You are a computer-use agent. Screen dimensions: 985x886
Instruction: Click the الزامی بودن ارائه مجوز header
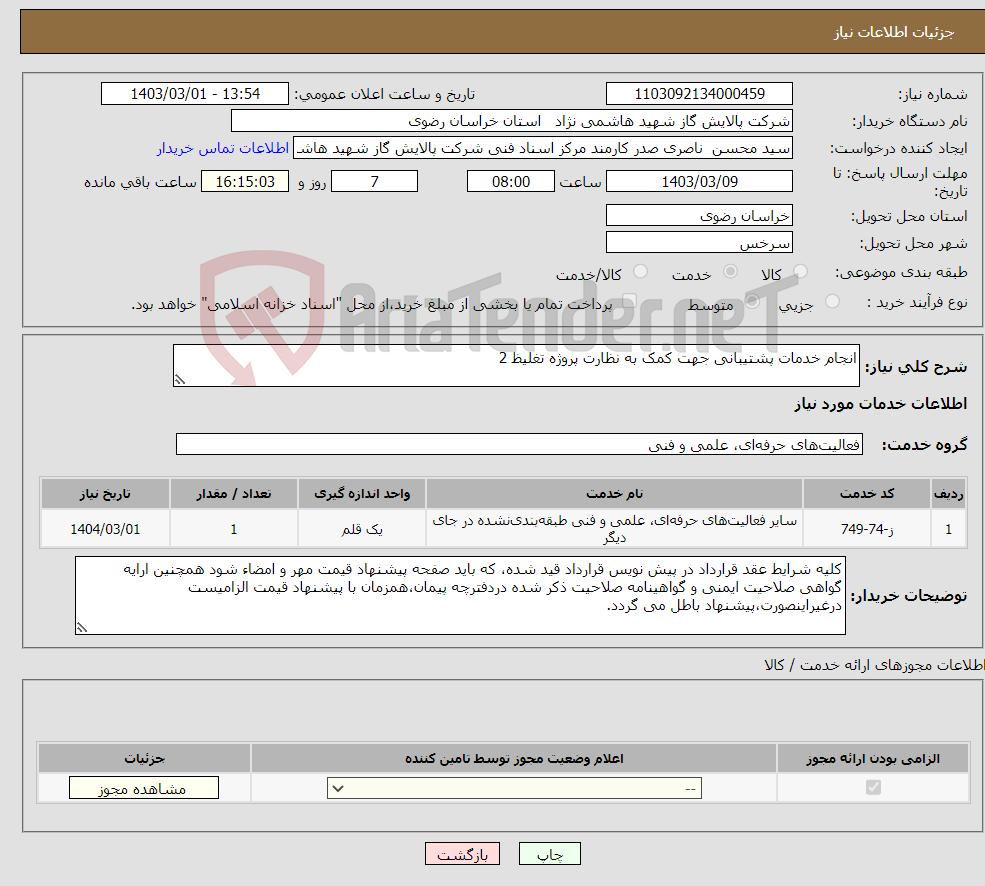click(x=873, y=758)
